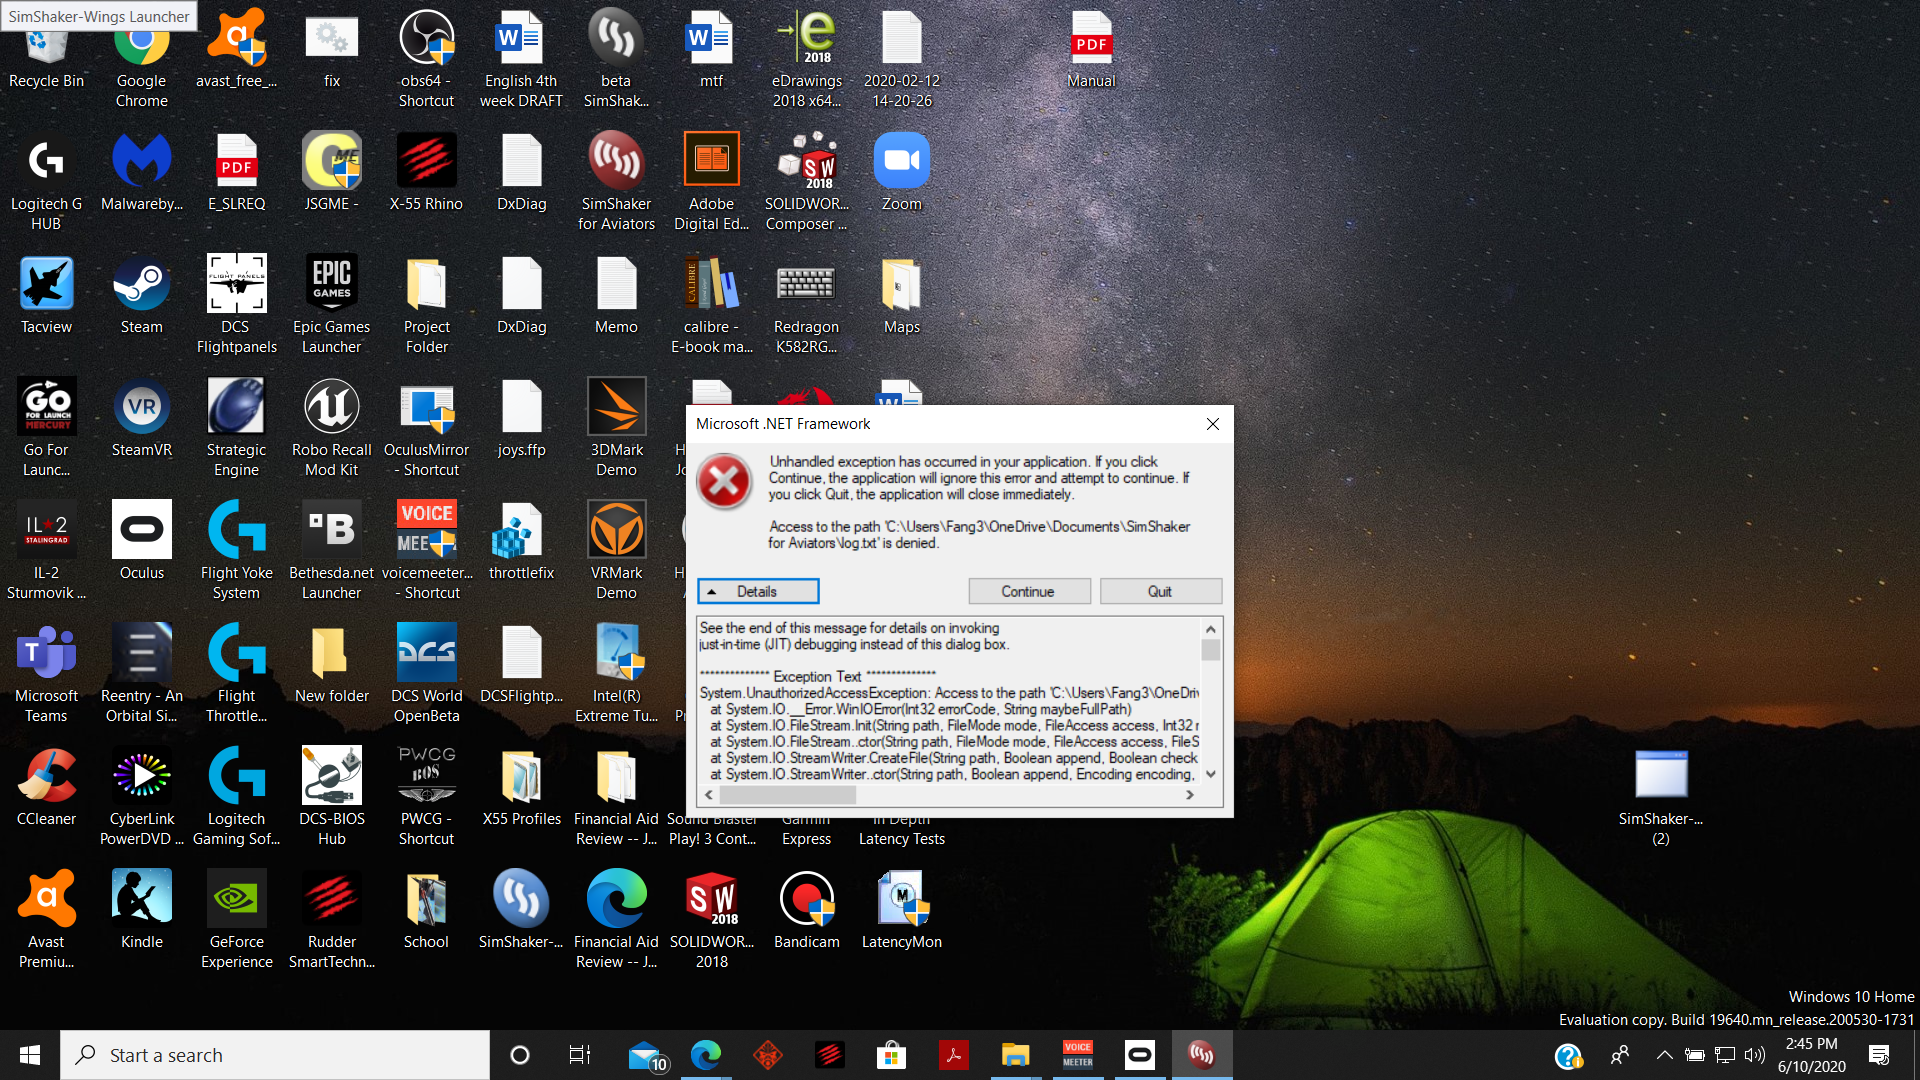Screen dimensions: 1920x1080
Task: Select the LatencyMon desktop icon
Action: tap(901, 911)
